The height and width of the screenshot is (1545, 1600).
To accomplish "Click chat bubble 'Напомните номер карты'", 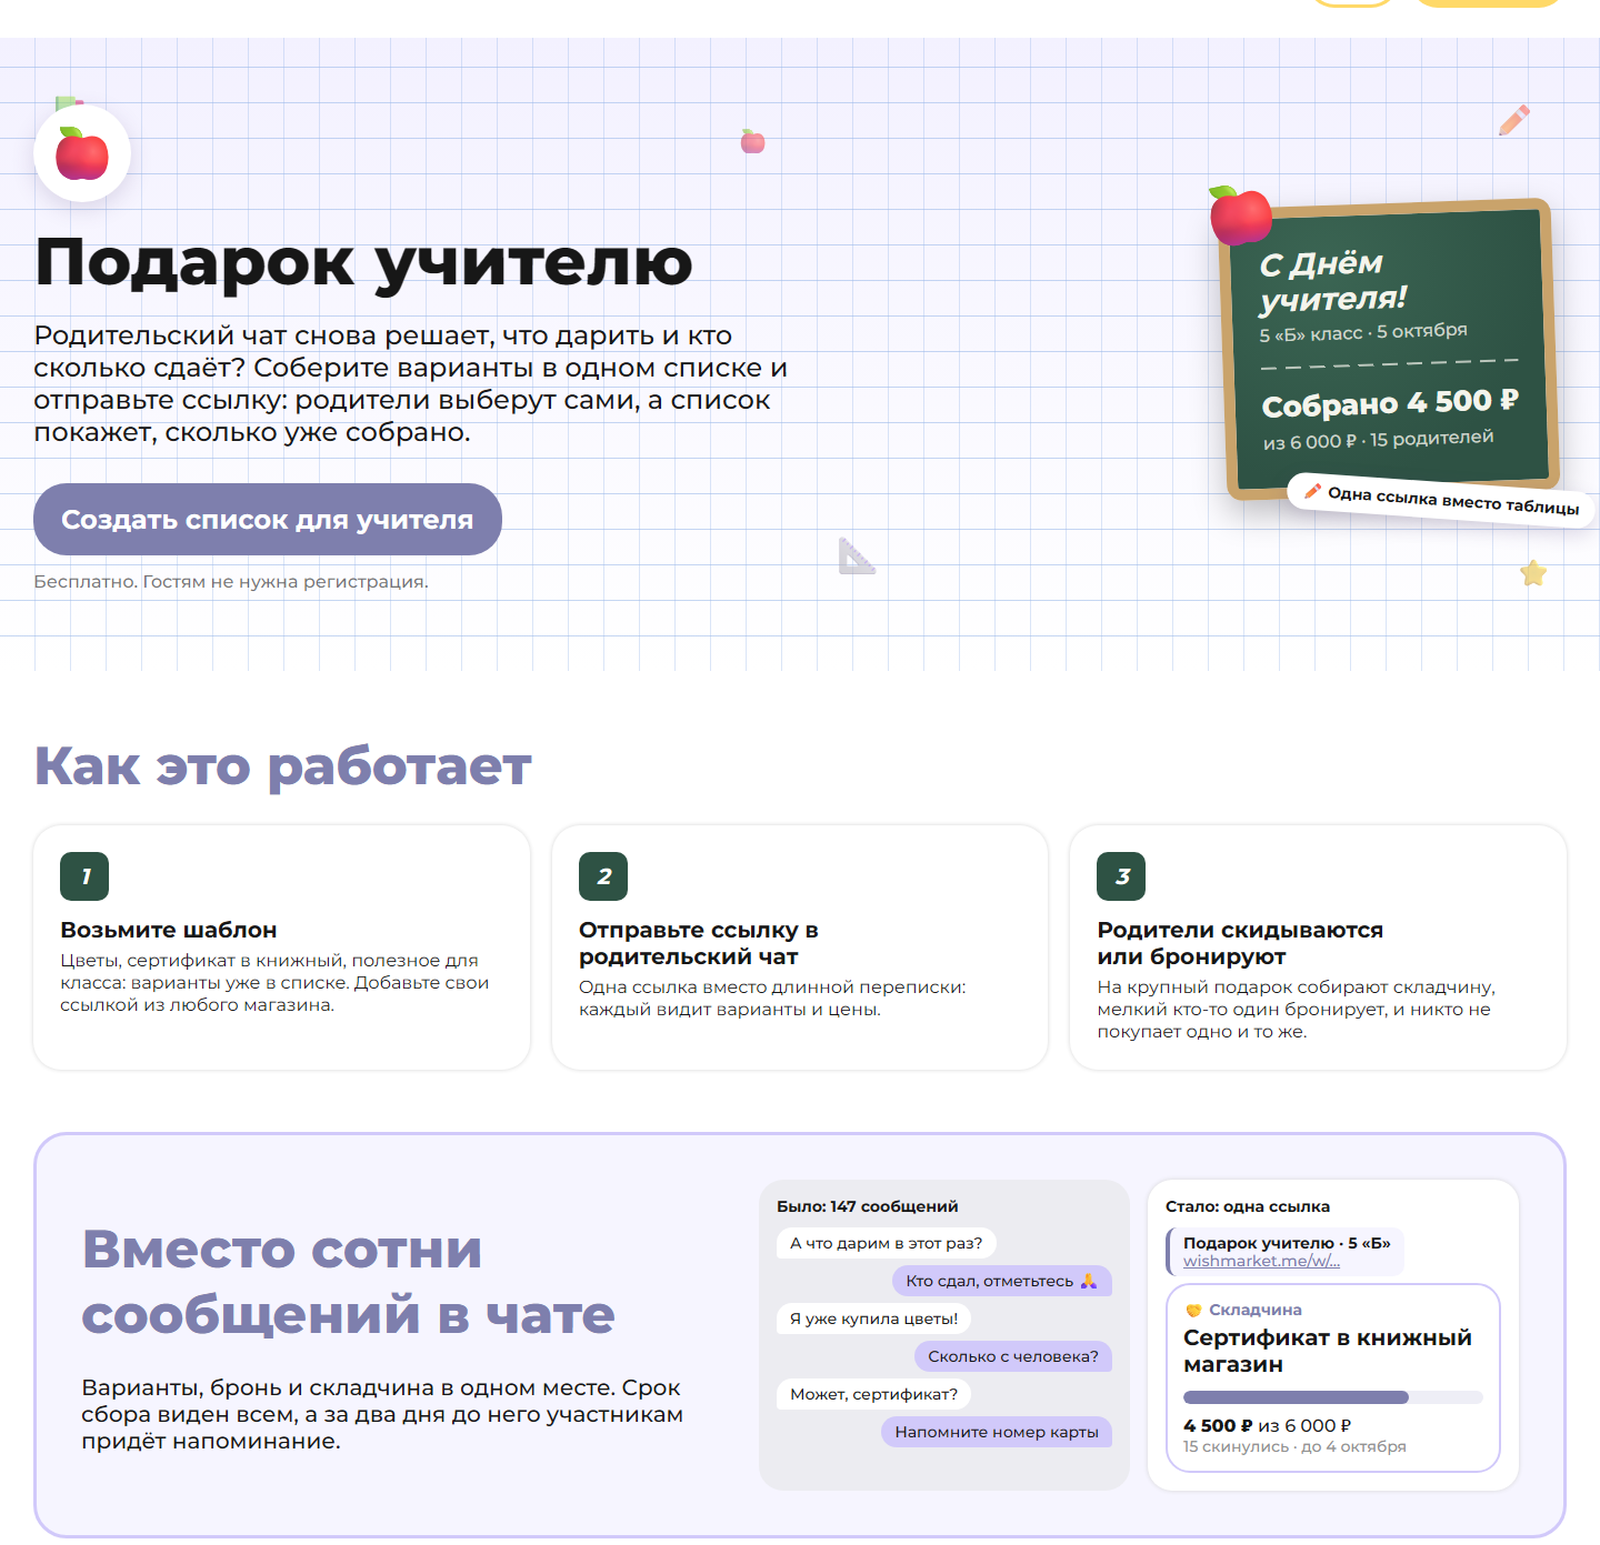I will [x=997, y=1432].
